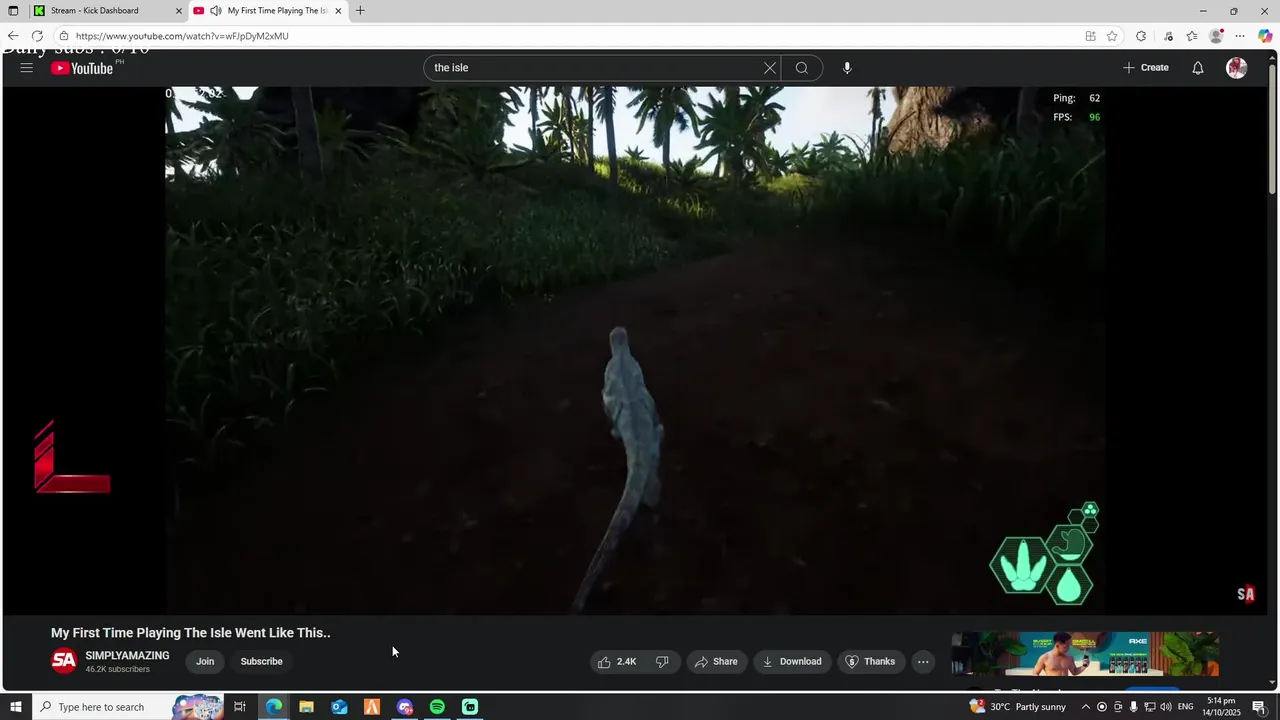The image size is (1280, 720).
Task: Click the Thanks button
Action: 870,661
